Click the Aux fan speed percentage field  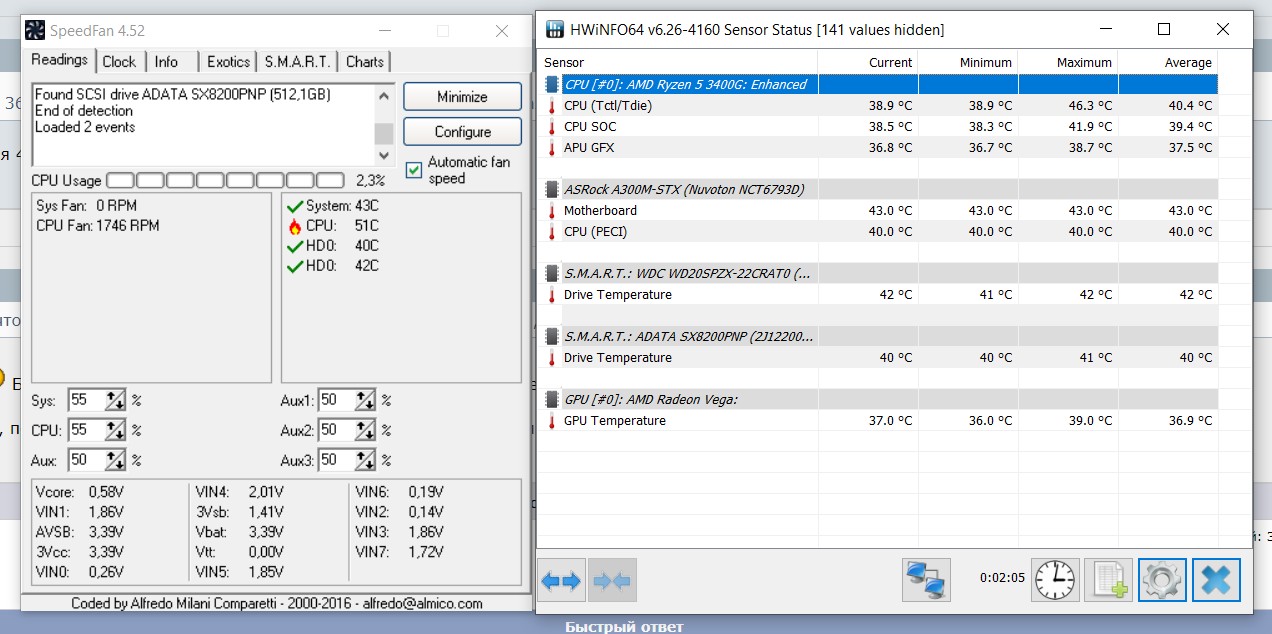pos(85,460)
